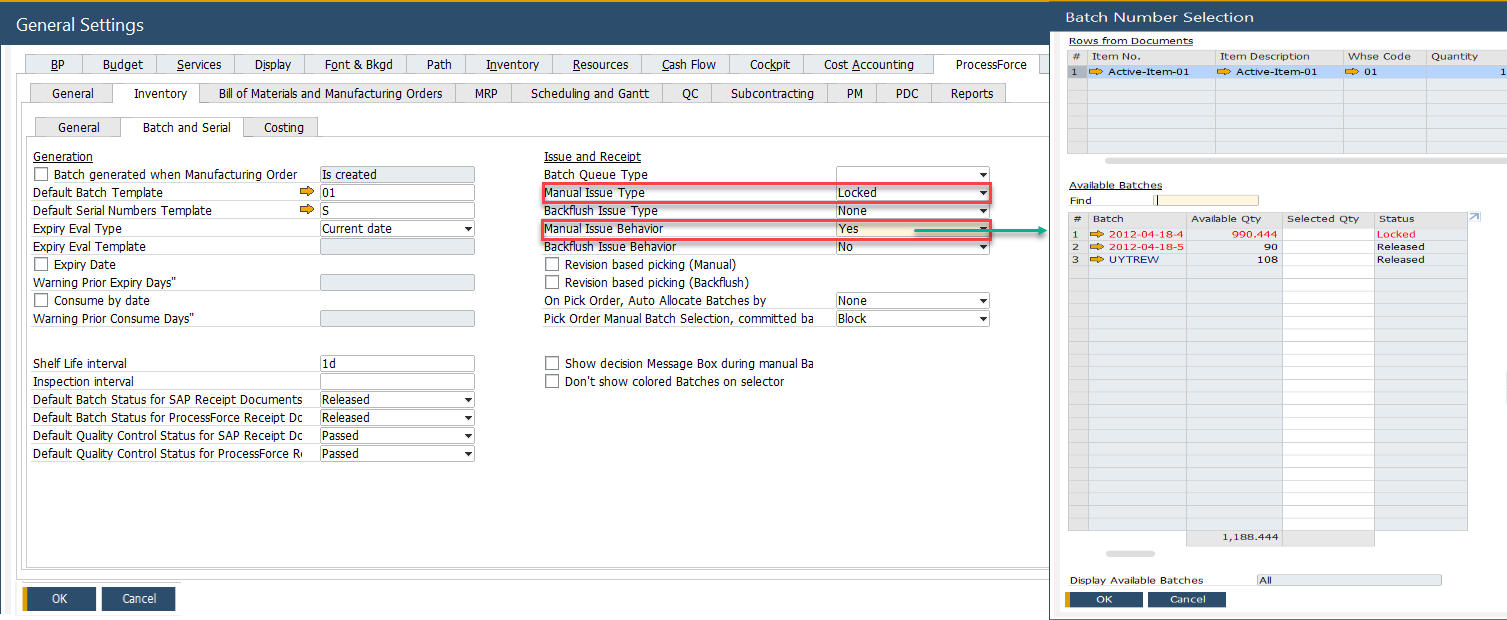This screenshot has height=620, width=1507.
Task: Toggle Consume by date checkbox
Action: point(41,301)
